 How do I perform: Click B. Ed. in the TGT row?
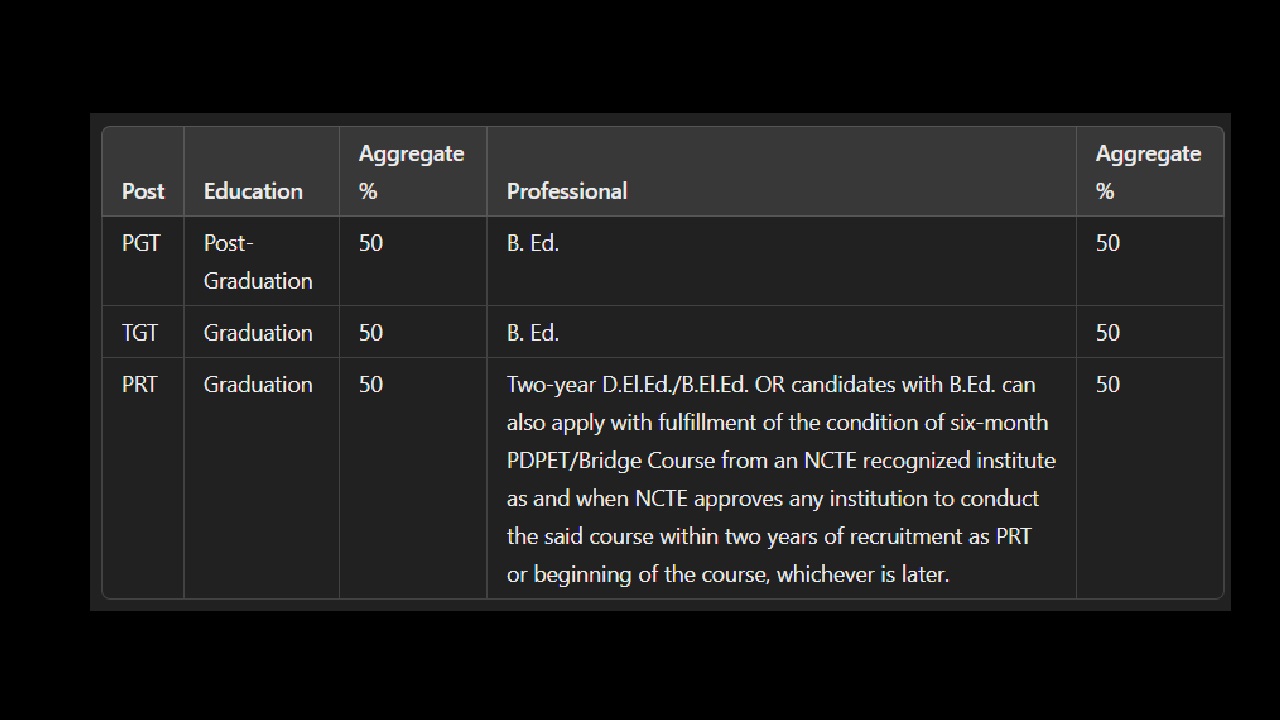point(532,333)
